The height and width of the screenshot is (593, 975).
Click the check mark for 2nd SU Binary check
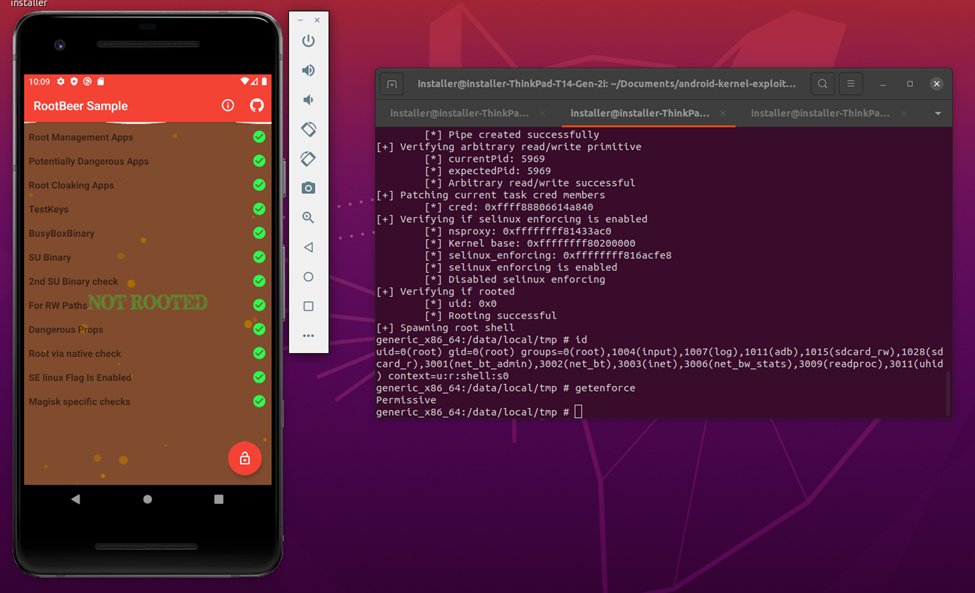[x=259, y=281]
